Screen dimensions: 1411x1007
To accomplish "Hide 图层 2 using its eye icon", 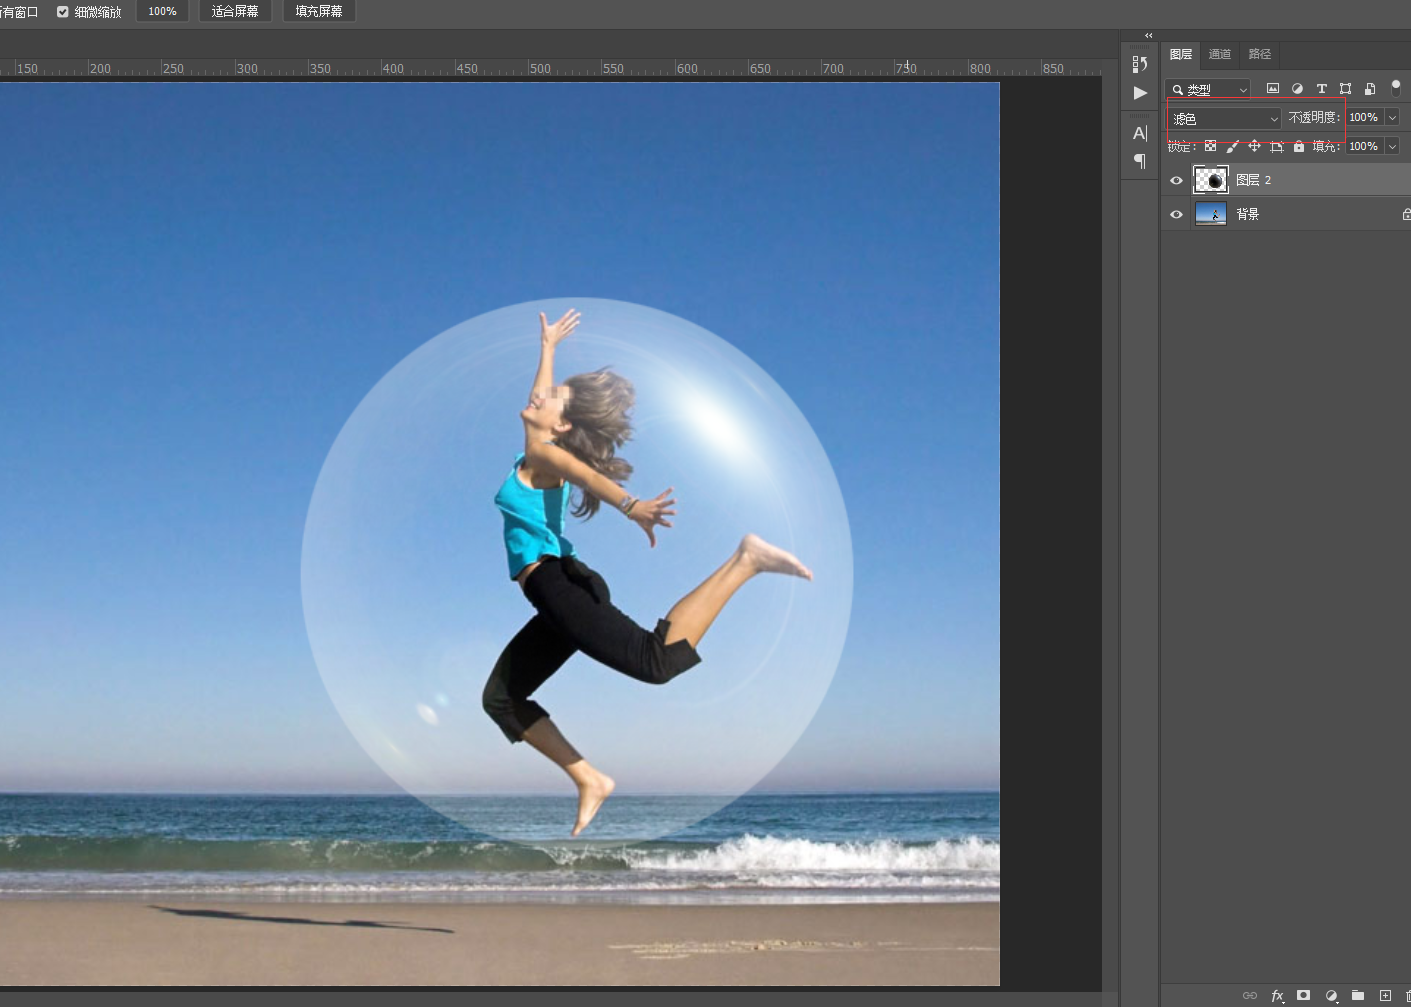I will [x=1176, y=180].
